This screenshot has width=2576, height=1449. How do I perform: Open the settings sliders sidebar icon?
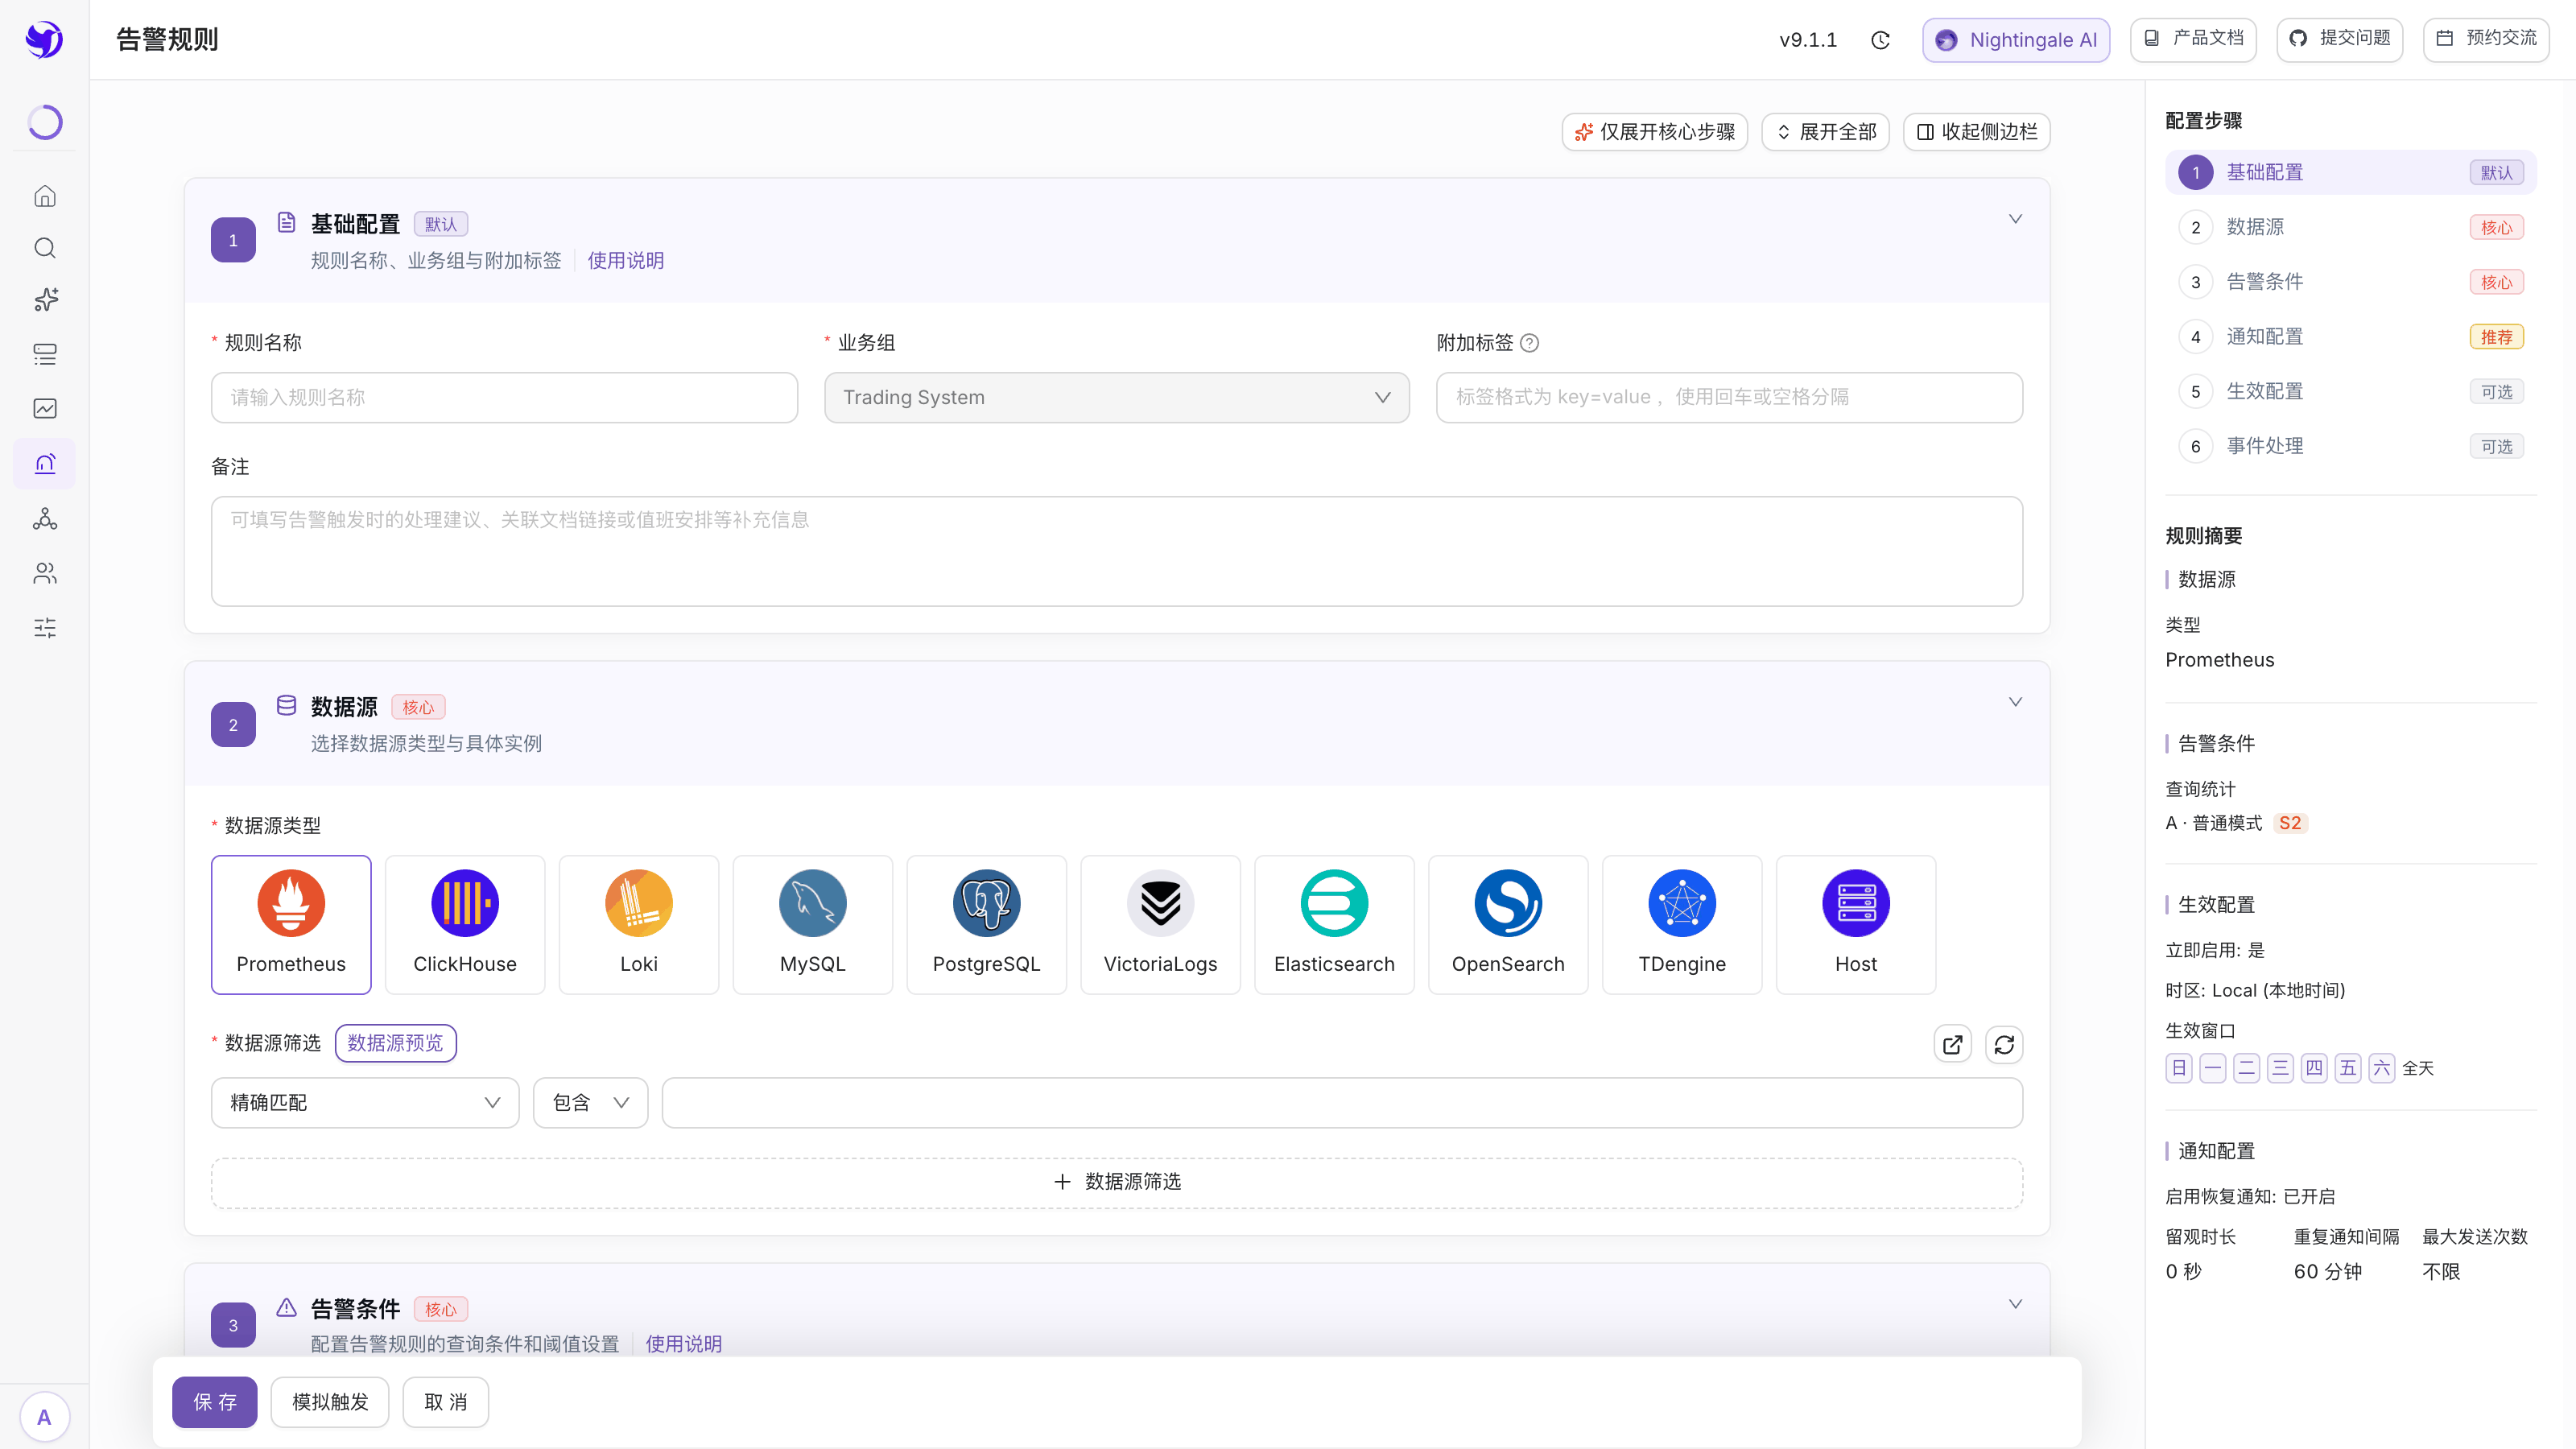(45, 628)
